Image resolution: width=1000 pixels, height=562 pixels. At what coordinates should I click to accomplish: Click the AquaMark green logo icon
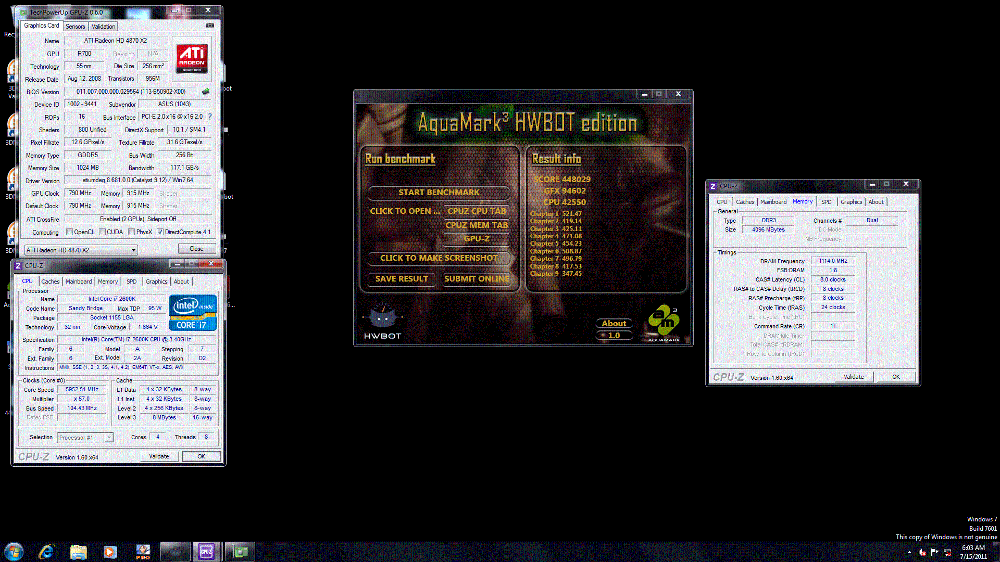(663, 322)
